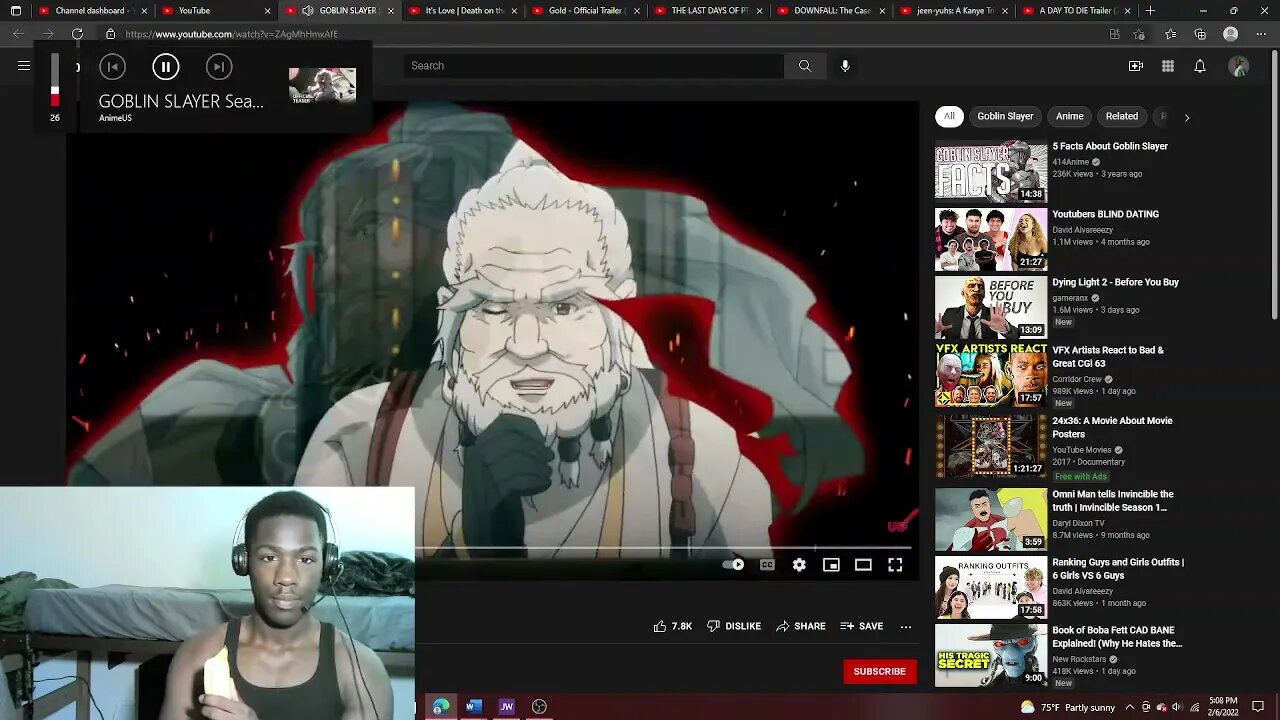
Task: Activate voice search microphone
Action: [845, 66]
